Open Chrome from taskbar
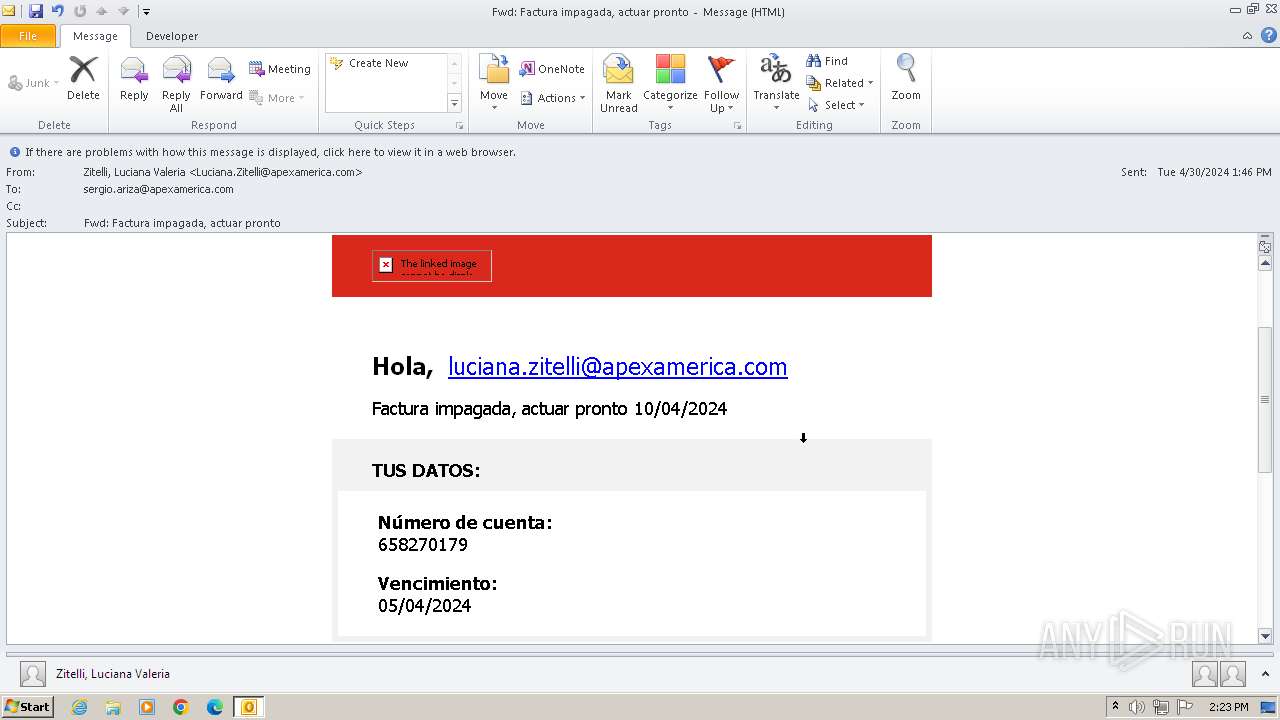The height and width of the screenshot is (720, 1280). (x=181, y=707)
